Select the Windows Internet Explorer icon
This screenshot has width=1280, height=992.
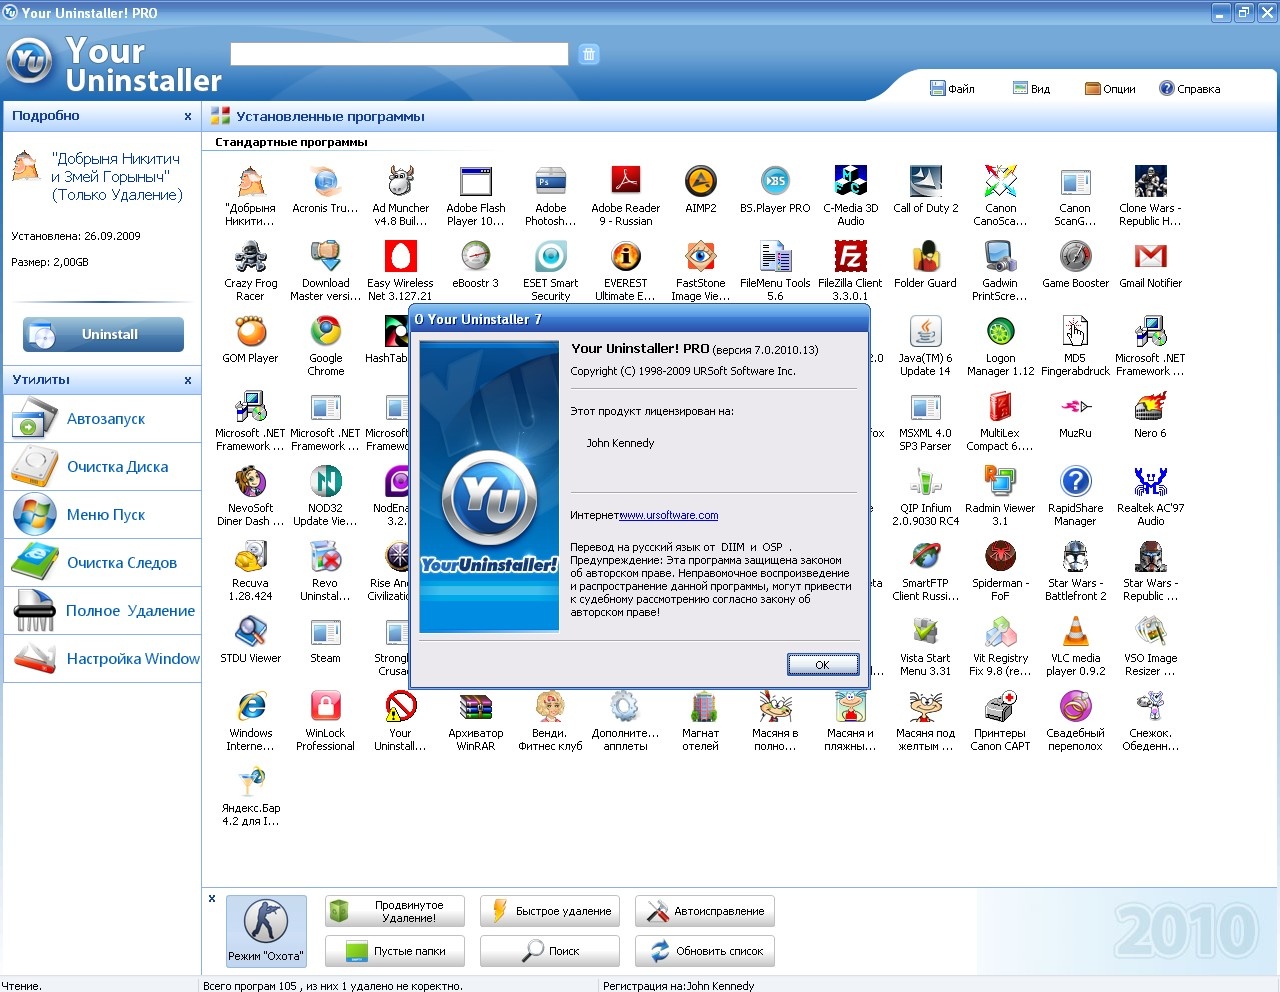coord(250,707)
